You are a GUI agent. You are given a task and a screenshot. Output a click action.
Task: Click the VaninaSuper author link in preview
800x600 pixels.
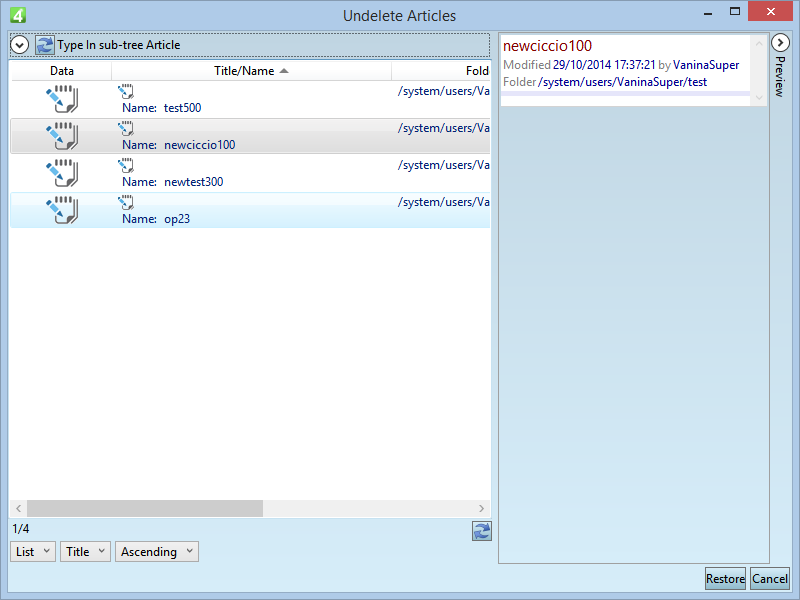point(706,65)
